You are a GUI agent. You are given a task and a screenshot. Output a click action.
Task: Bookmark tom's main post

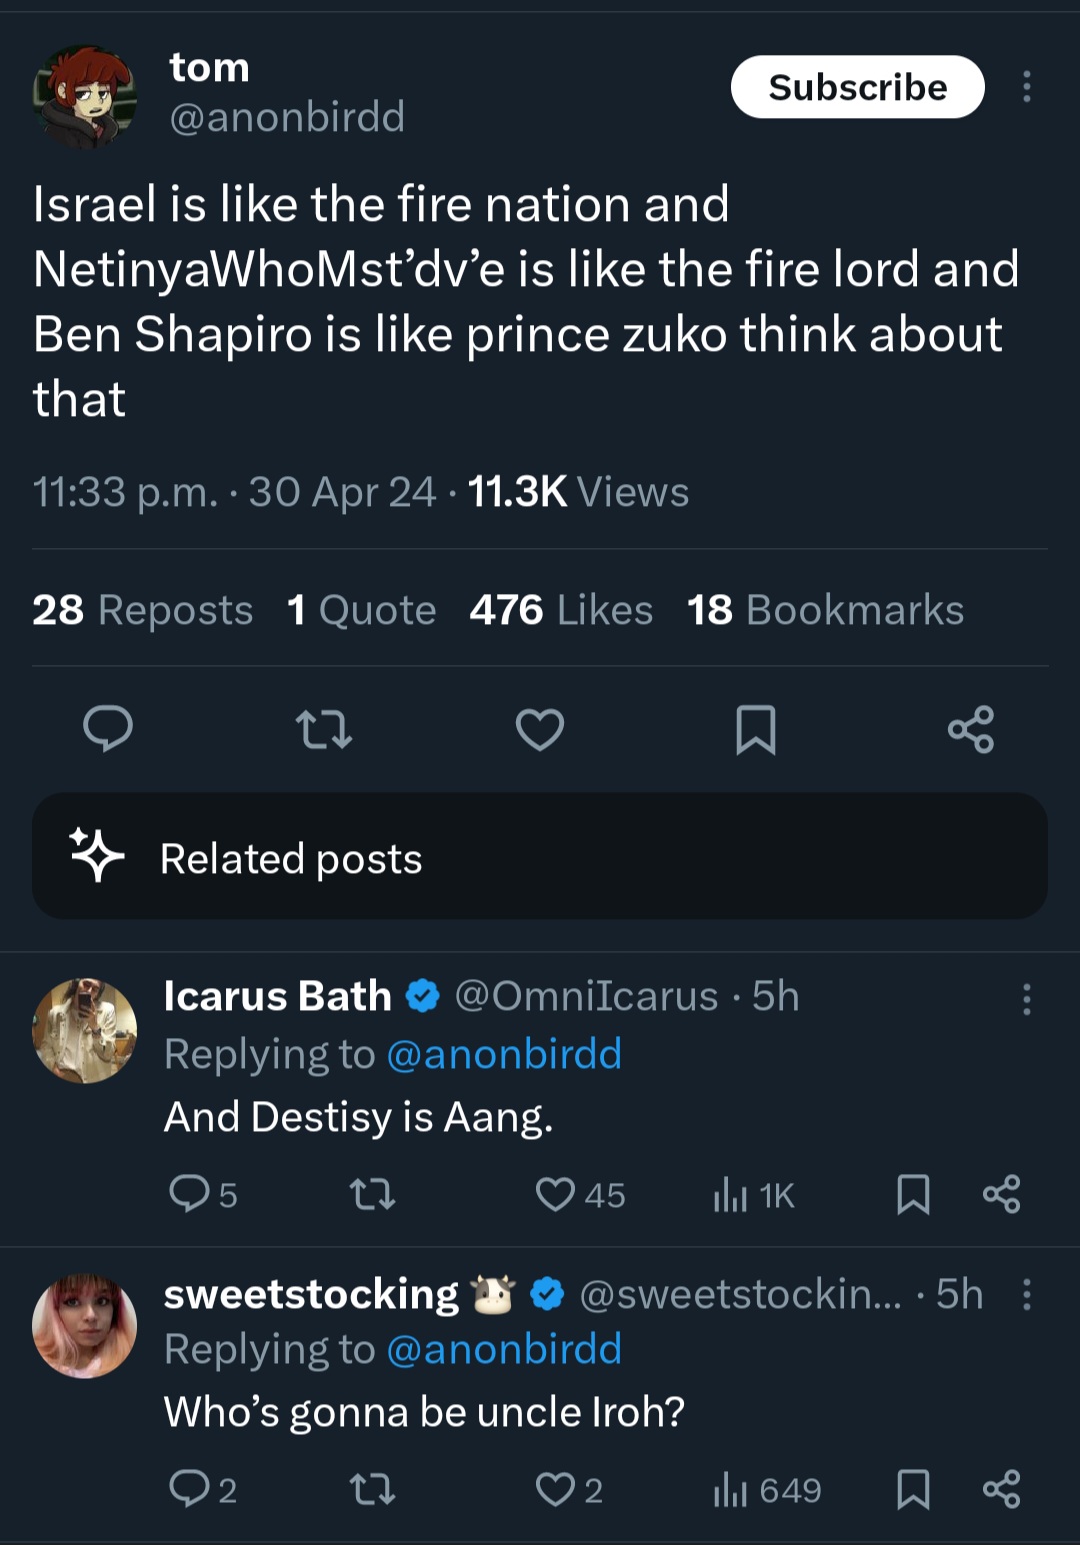756,729
